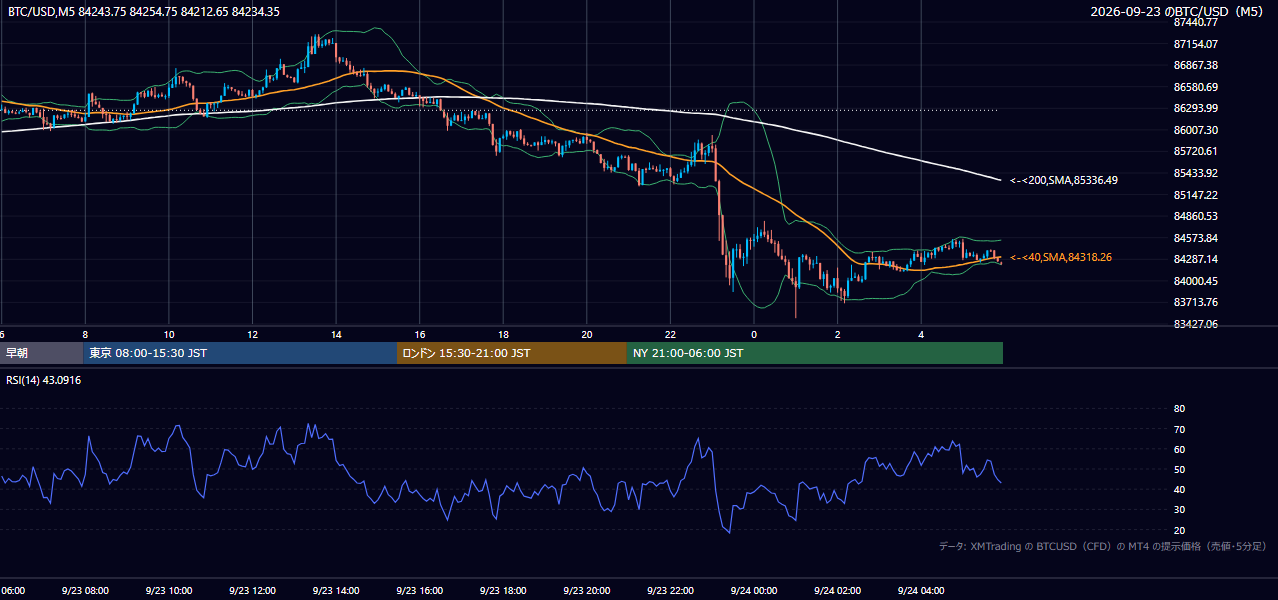Click RSI scale label 50
1278x600 pixels.
1179,469
